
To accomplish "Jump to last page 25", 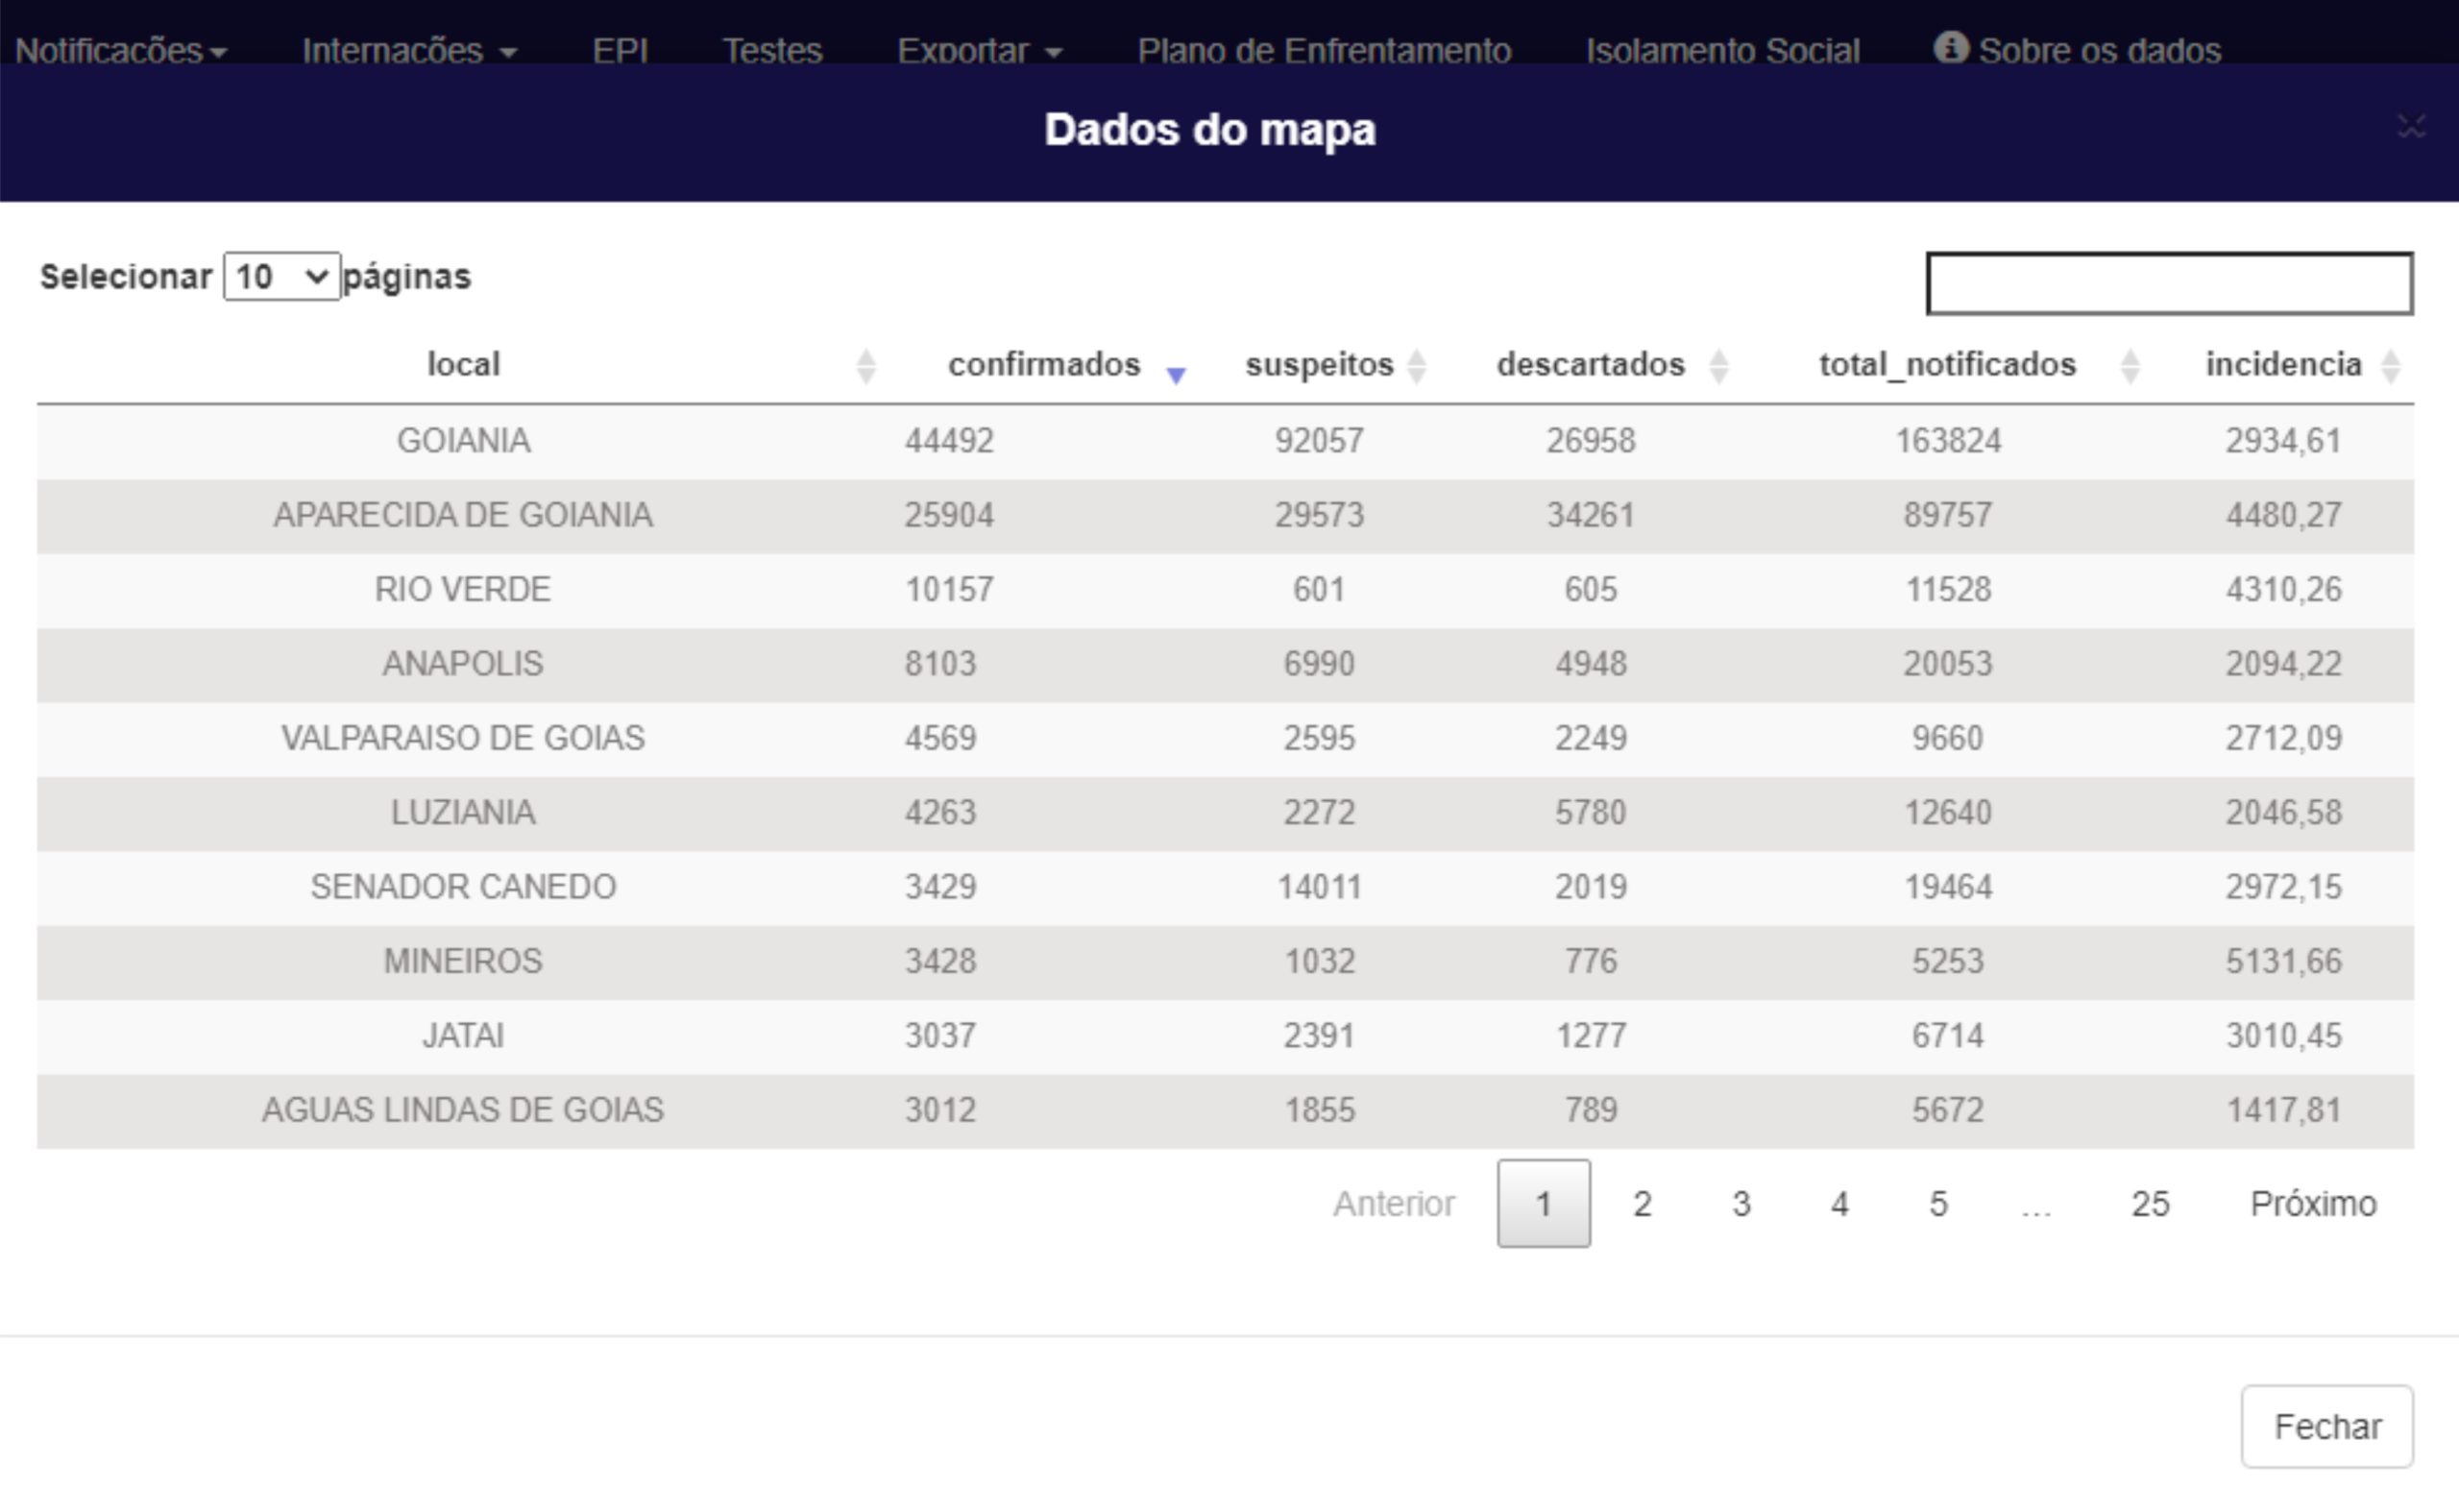I will pos(2149,1204).
